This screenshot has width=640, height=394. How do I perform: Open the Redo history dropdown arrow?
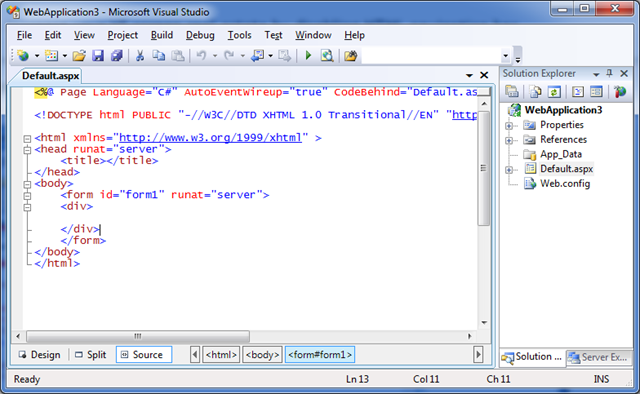click(x=242, y=56)
